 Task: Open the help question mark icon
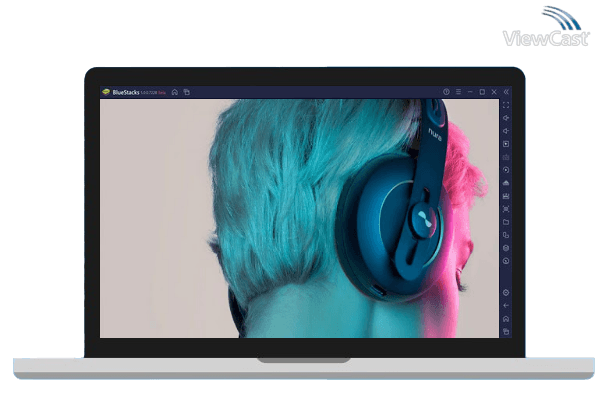pyautogui.click(x=446, y=92)
